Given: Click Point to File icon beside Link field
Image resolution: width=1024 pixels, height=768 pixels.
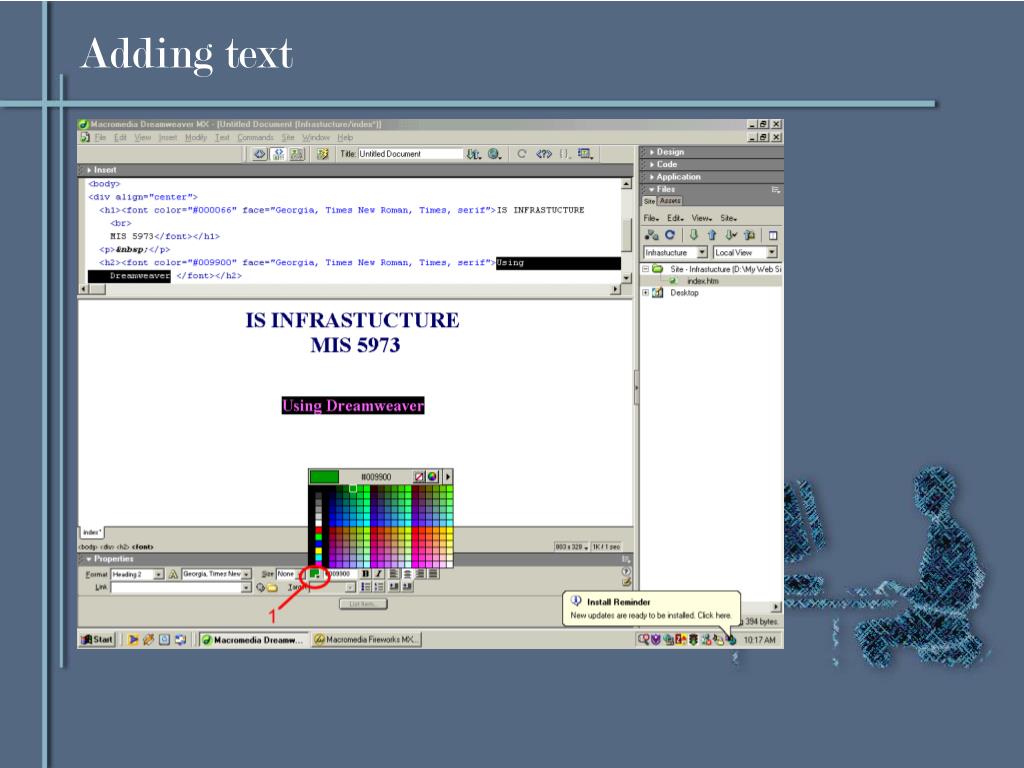Looking at the screenshot, I should (260, 587).
